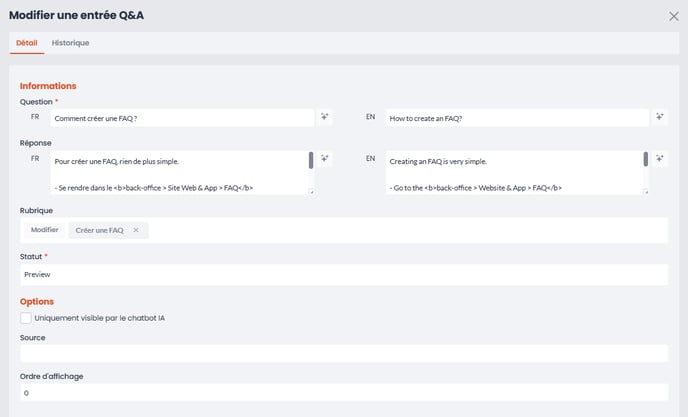
Task: Toggle 'Uniquement visible par le chatbot IA'
Action: [26, 318]
